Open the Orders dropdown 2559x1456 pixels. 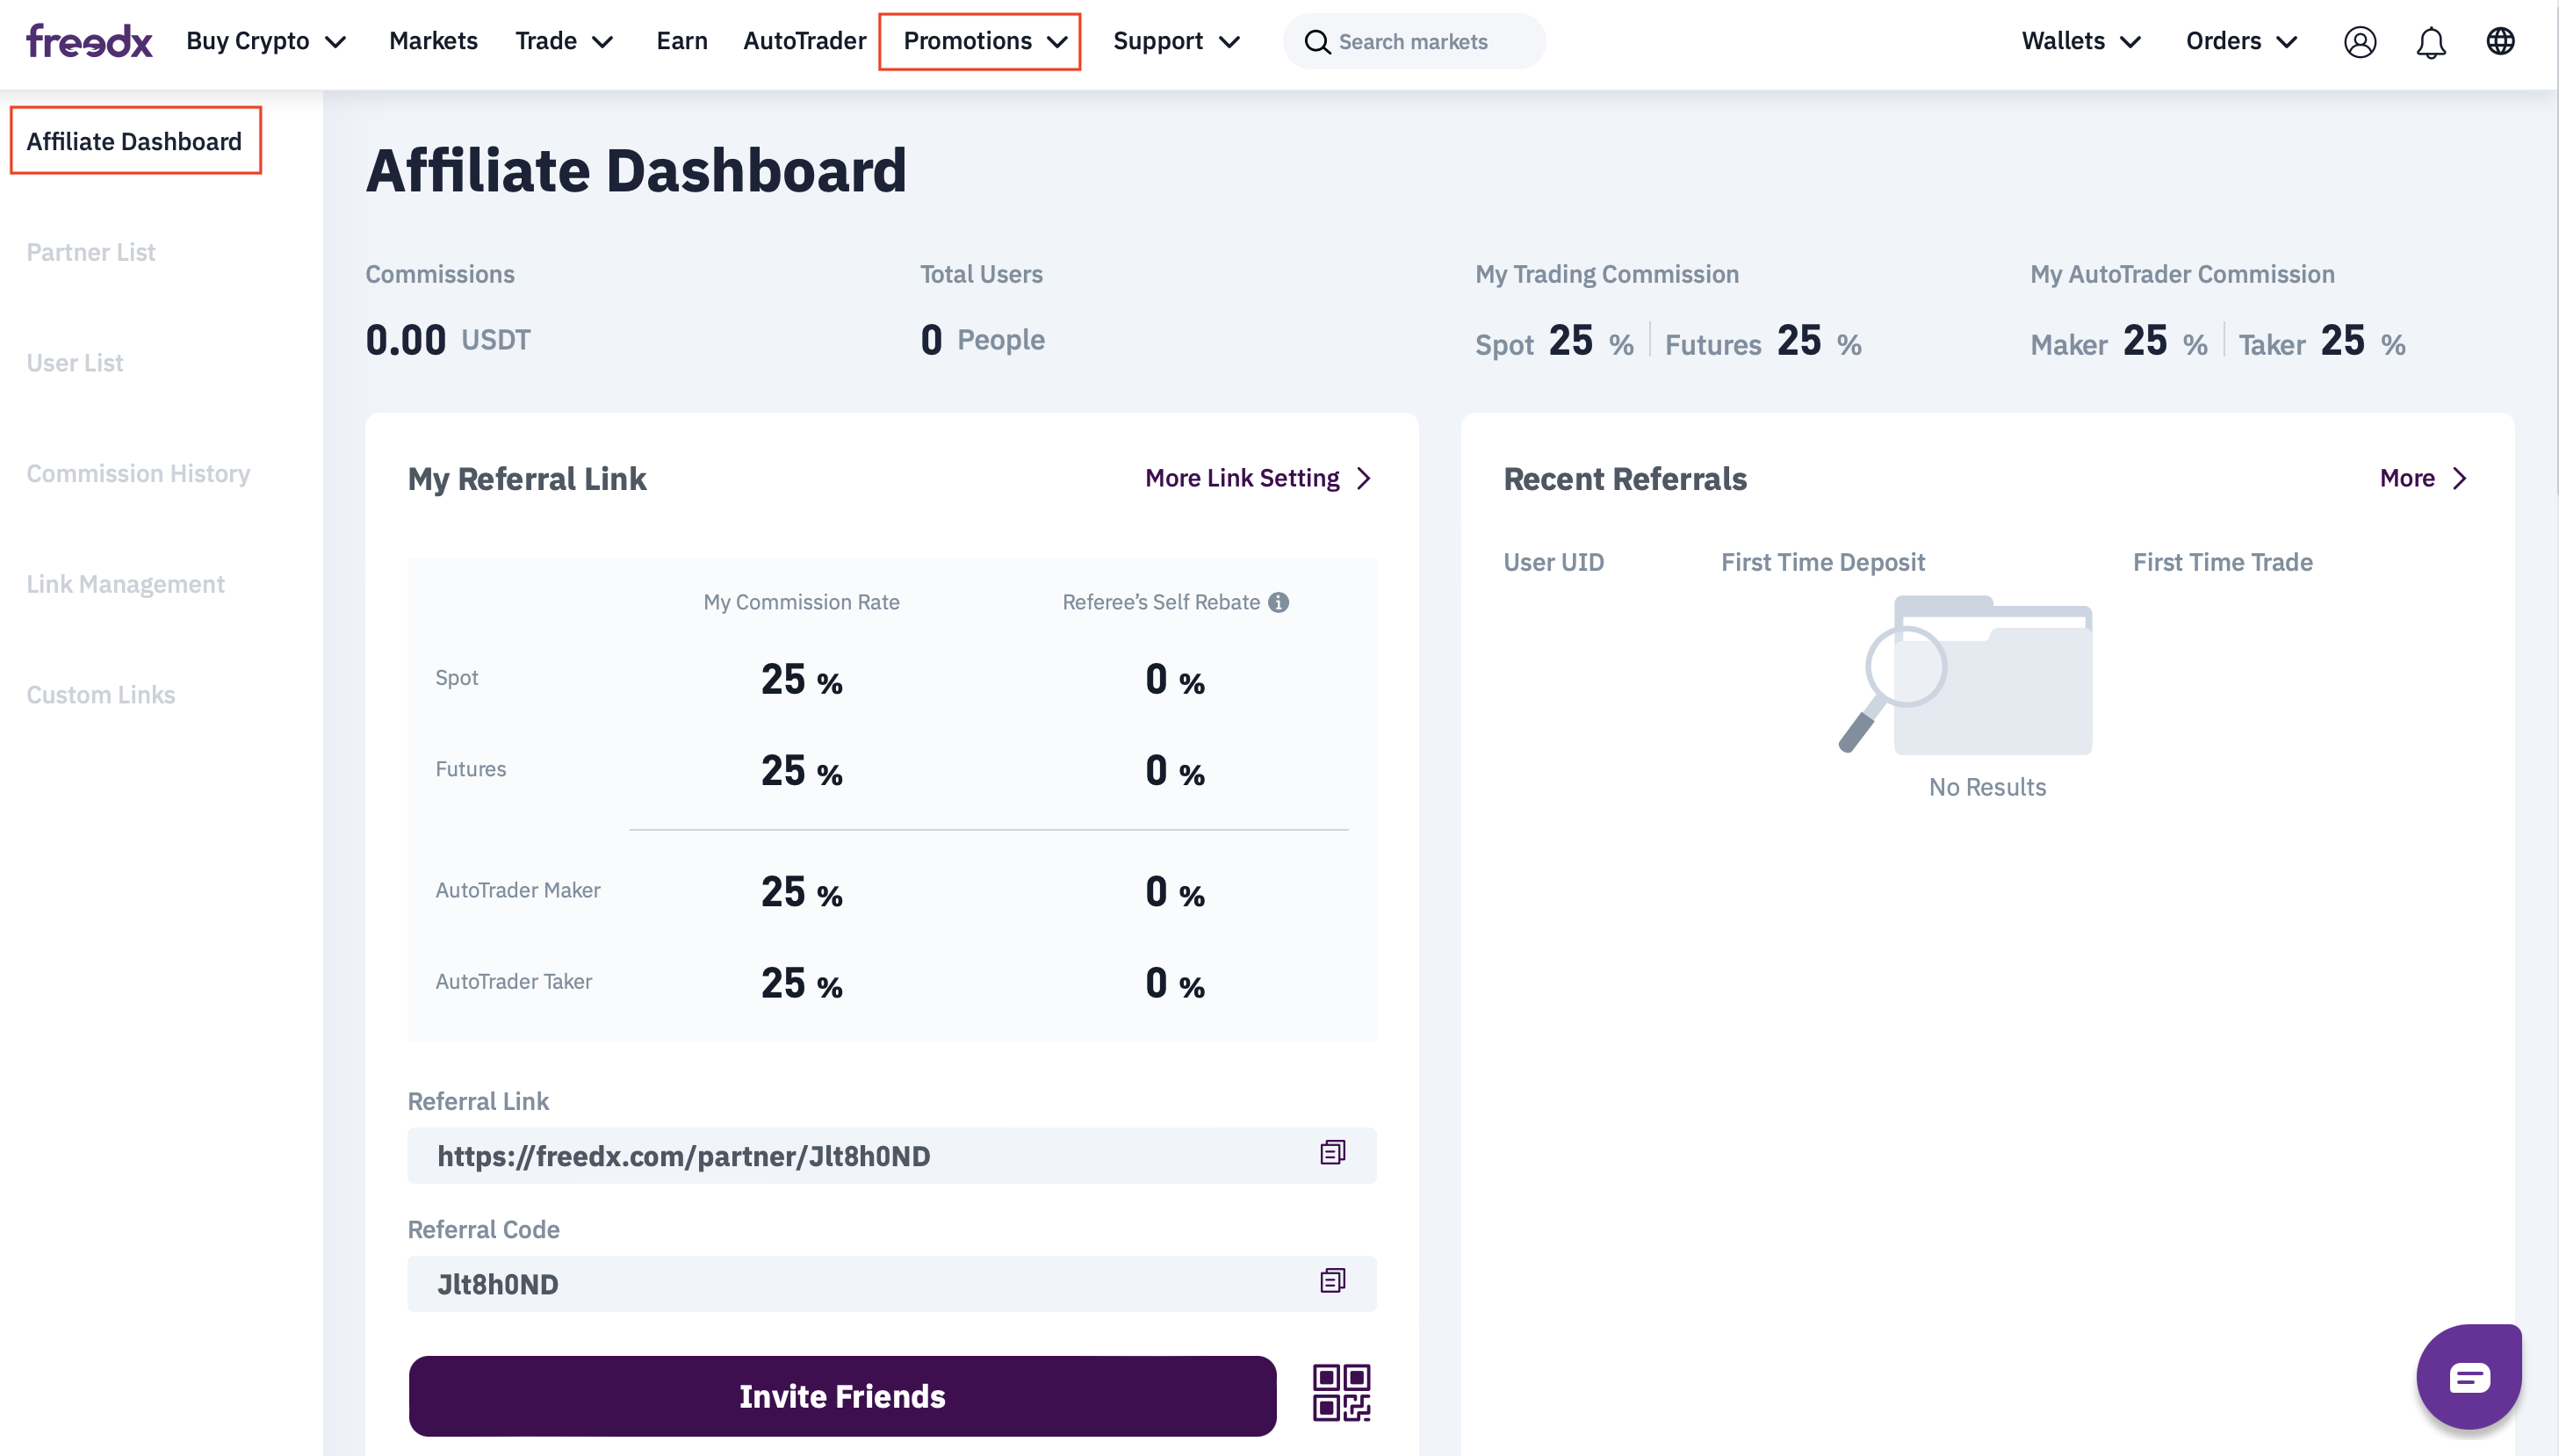click(x=2240, y=41)
